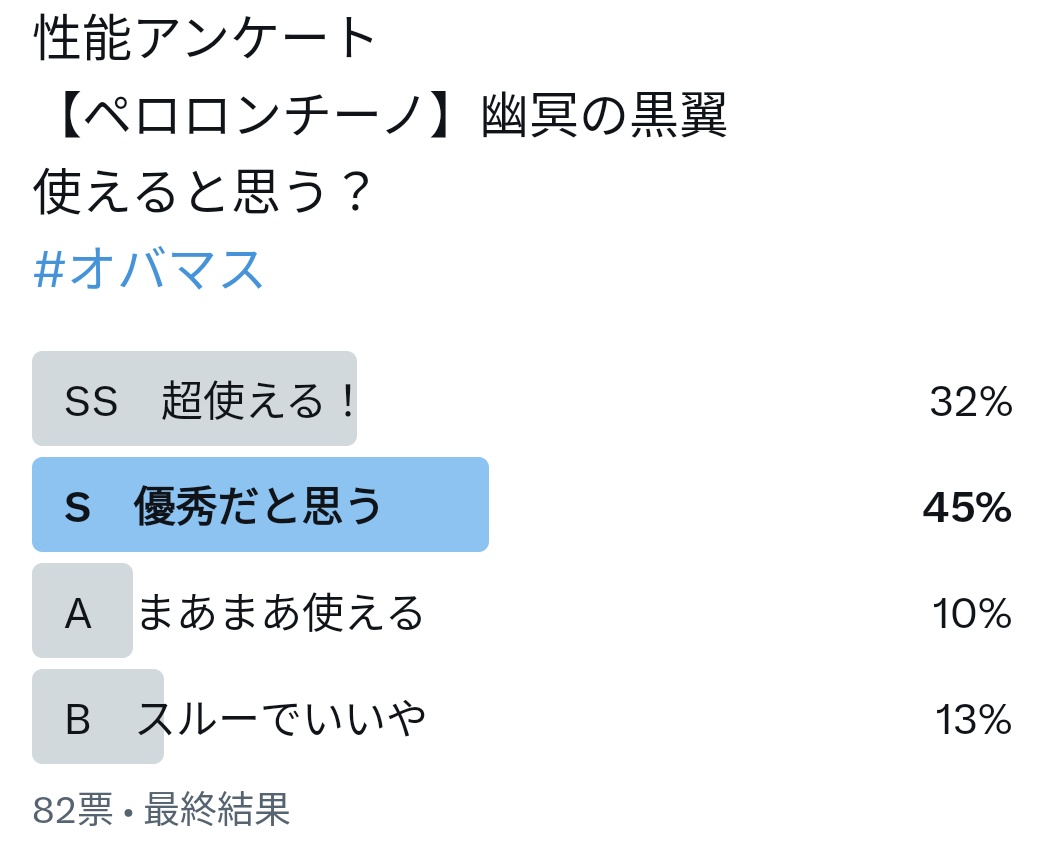Click the gray bar behind B option
This screenshot has height=864, width=1046.
pyautogui.click(x=97, y=717)
